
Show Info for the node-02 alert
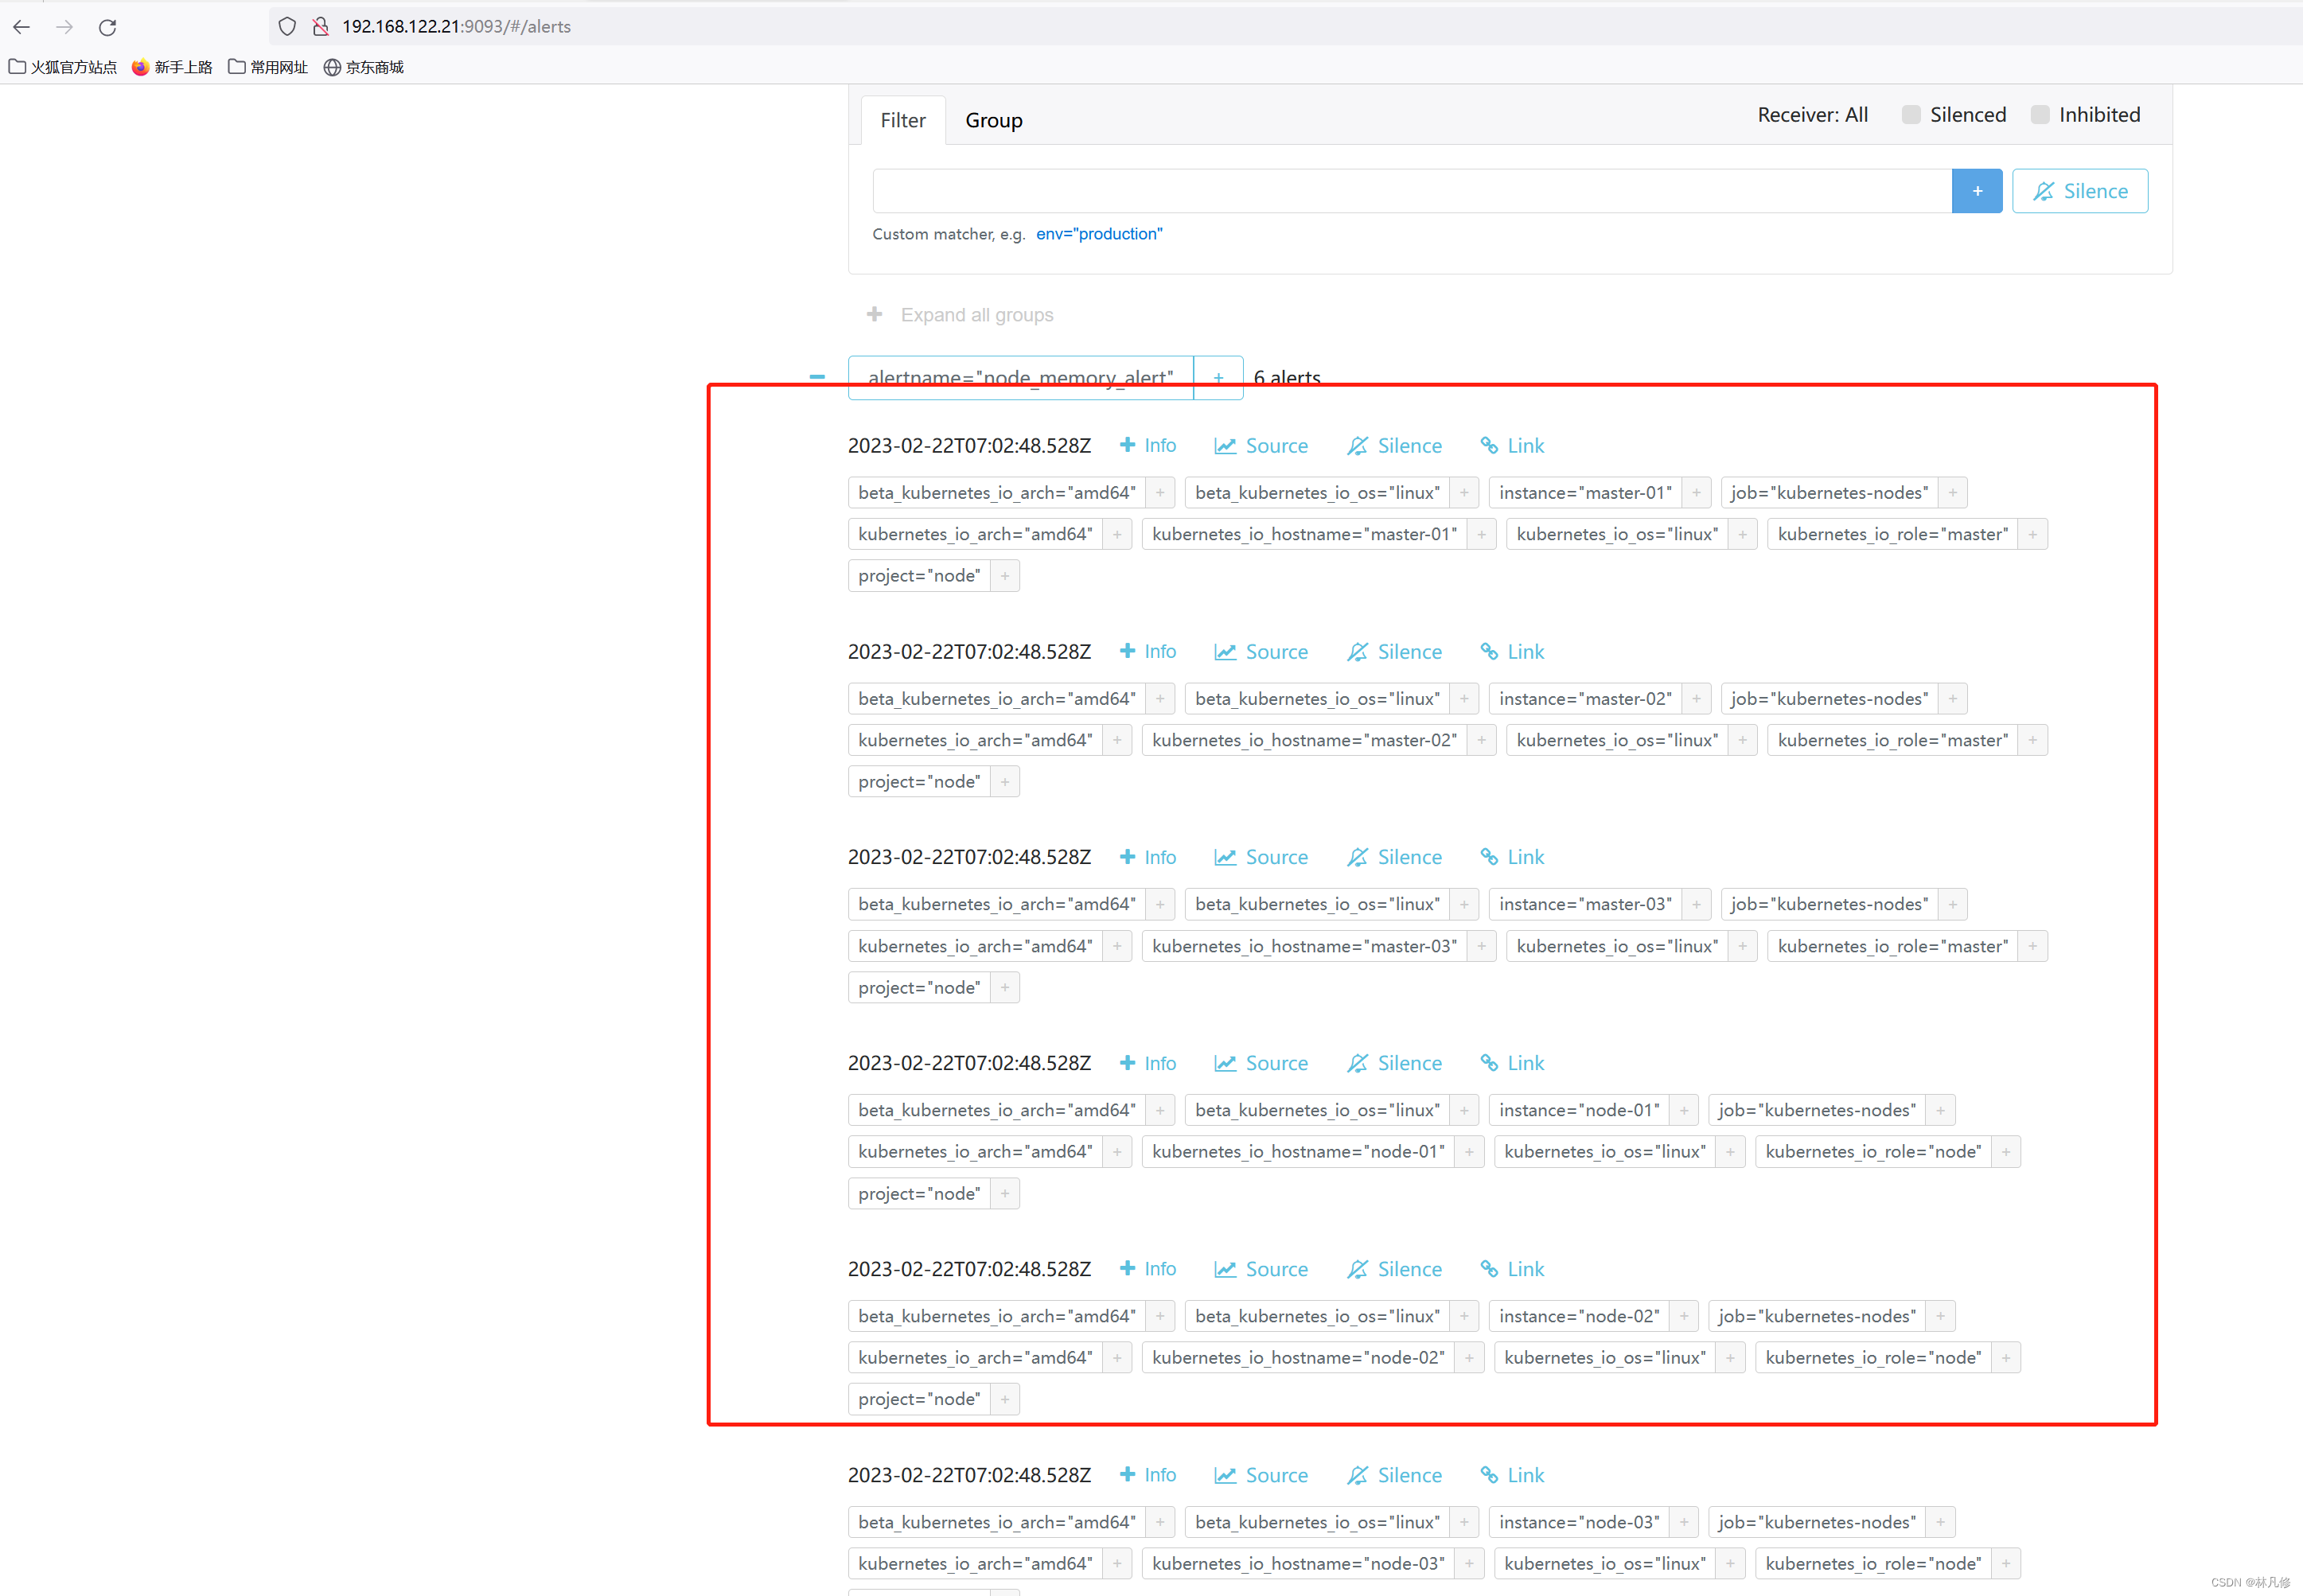(x=1147, y=1270)
